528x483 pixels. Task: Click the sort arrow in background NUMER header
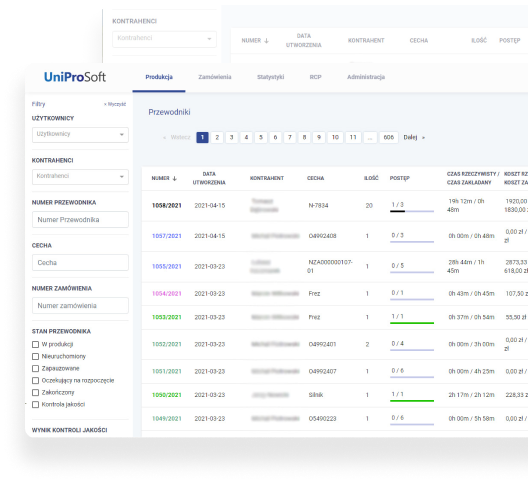coord(266,40)
